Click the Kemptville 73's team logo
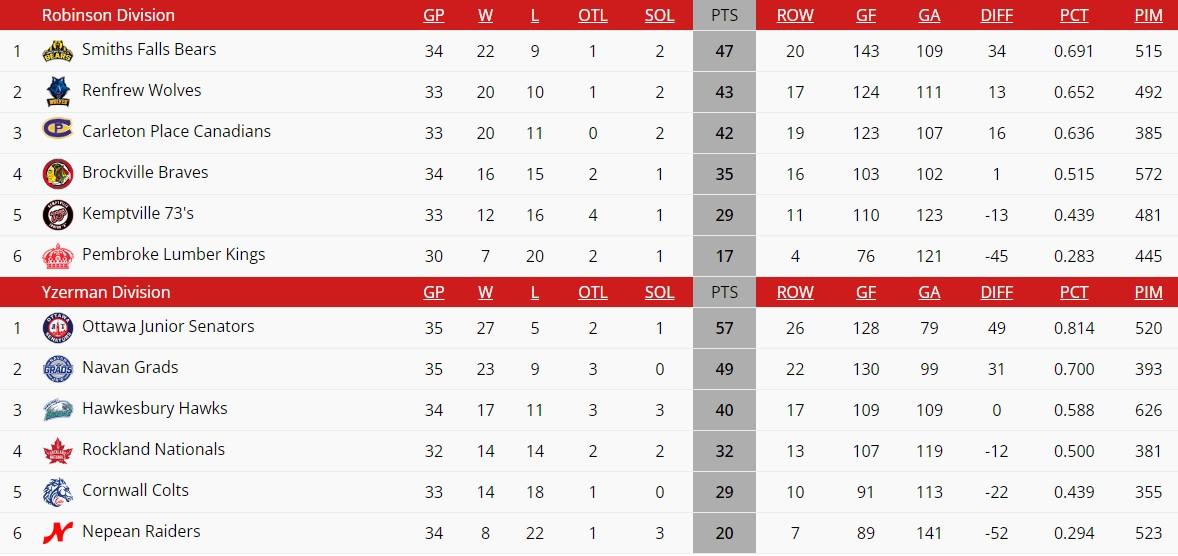 tap(58, 215)
